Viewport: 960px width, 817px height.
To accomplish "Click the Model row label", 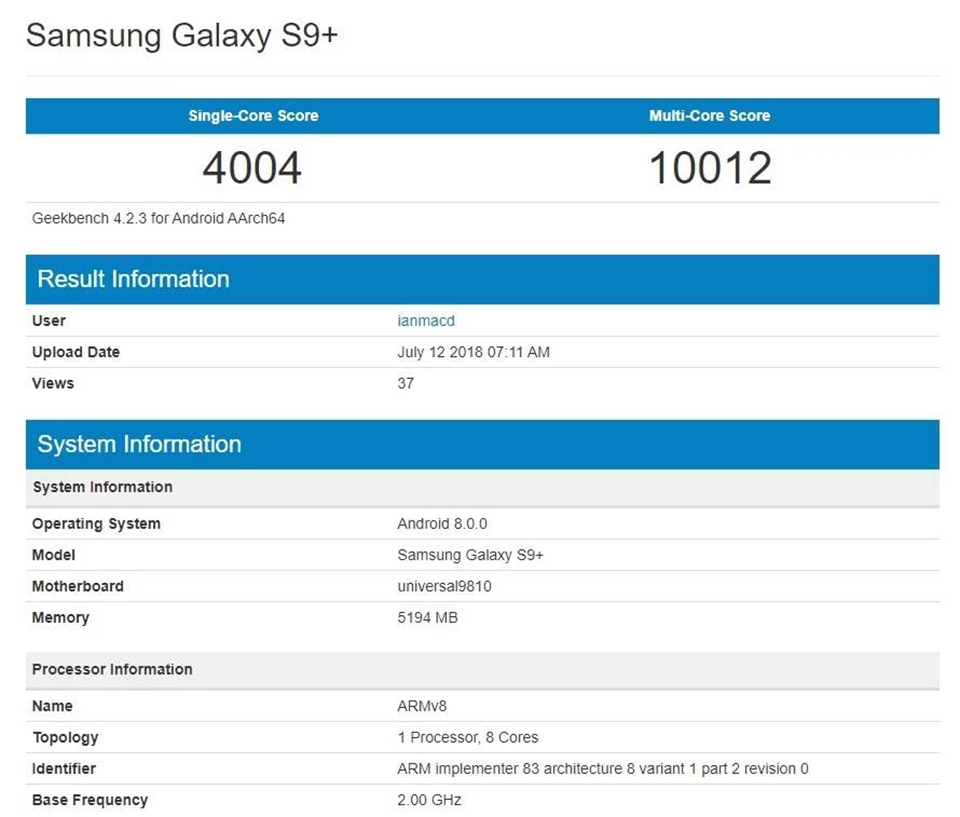I will 53,555.
